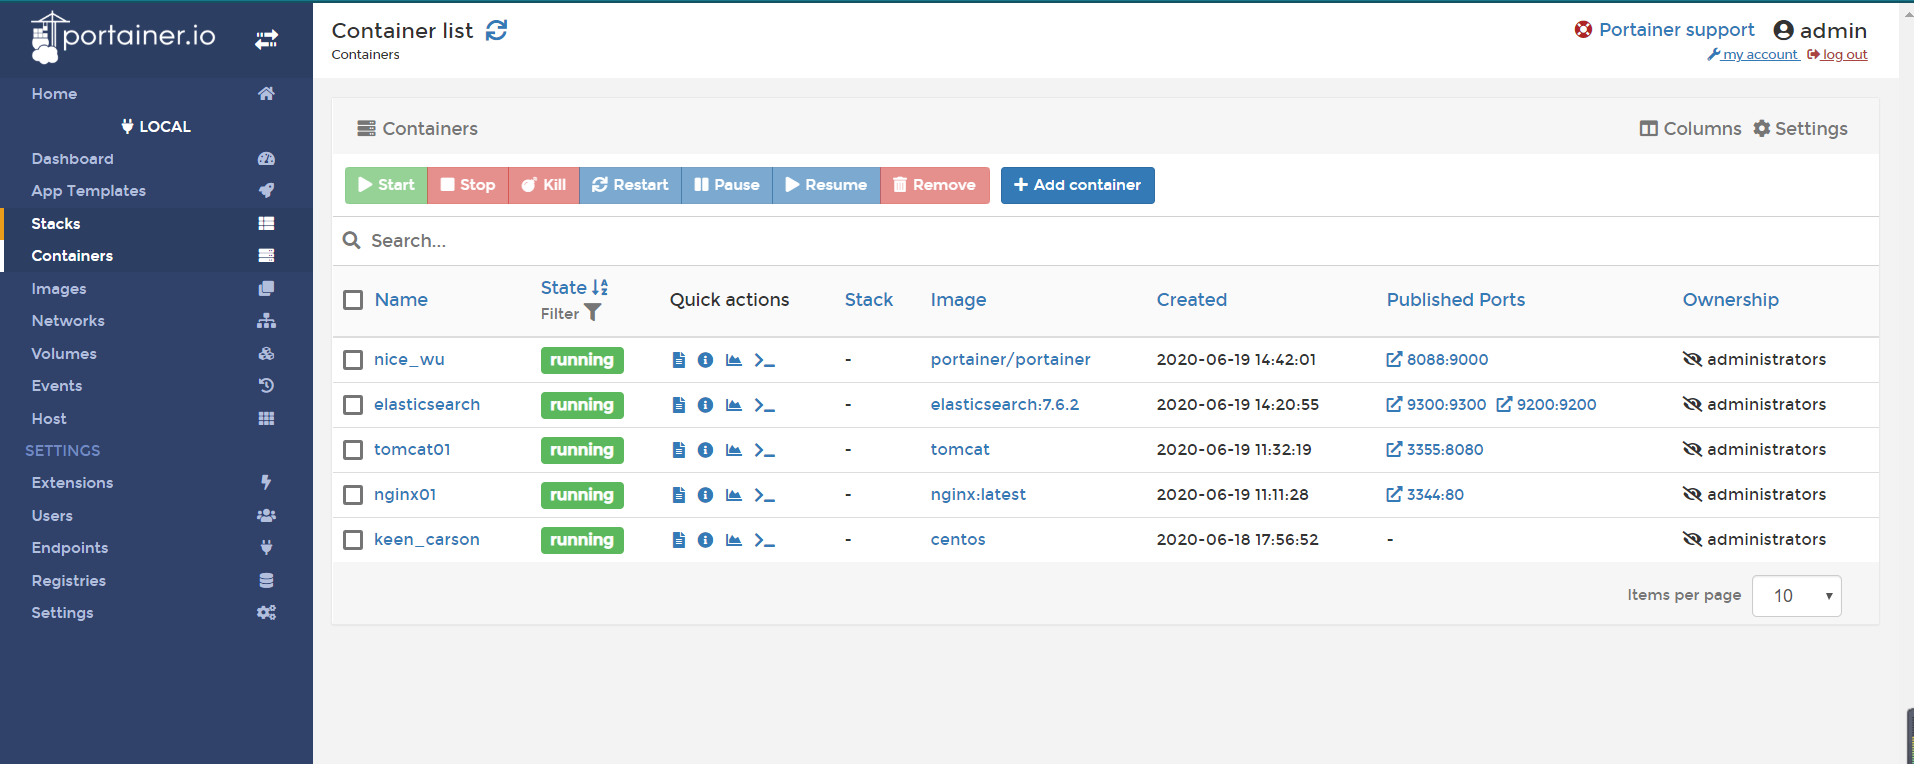Click the Kill button
The image size is (1914, 764).
[x=544, y=185]
